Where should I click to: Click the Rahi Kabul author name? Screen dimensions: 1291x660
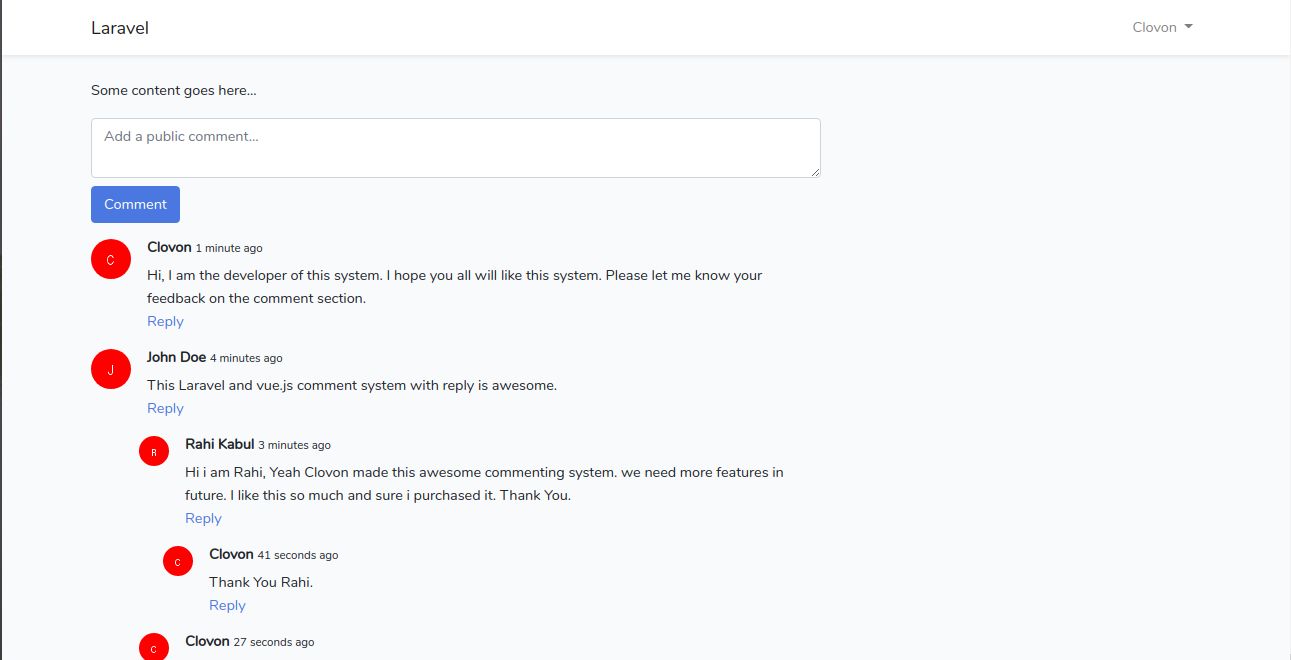click(x=219, y=444)
